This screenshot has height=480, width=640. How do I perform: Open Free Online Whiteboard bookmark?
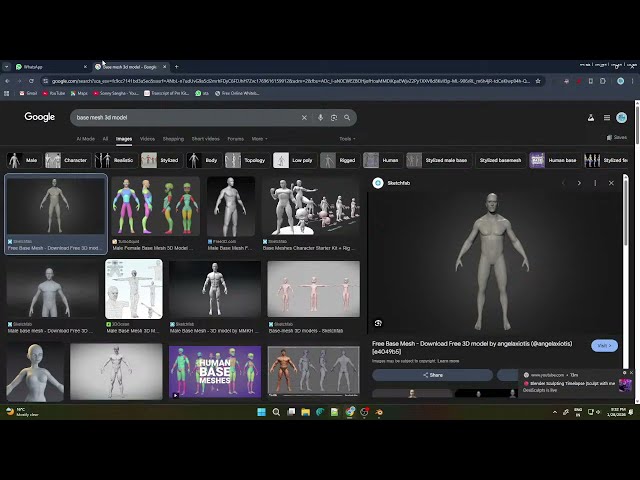point(237,93)
